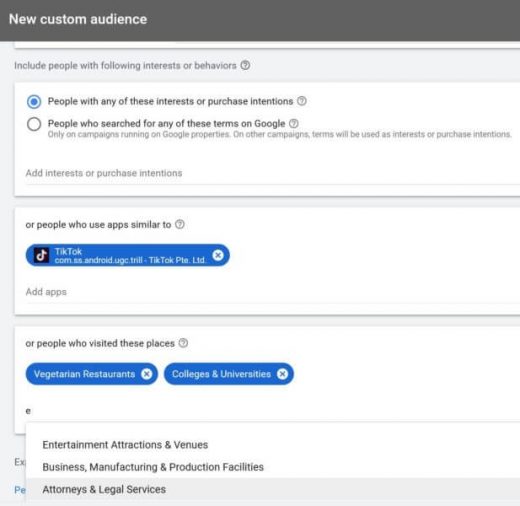The height and width of the screenshot is (506, 520).
Task: Open help for interests or behaviors heading
Action: pos(245,65)
